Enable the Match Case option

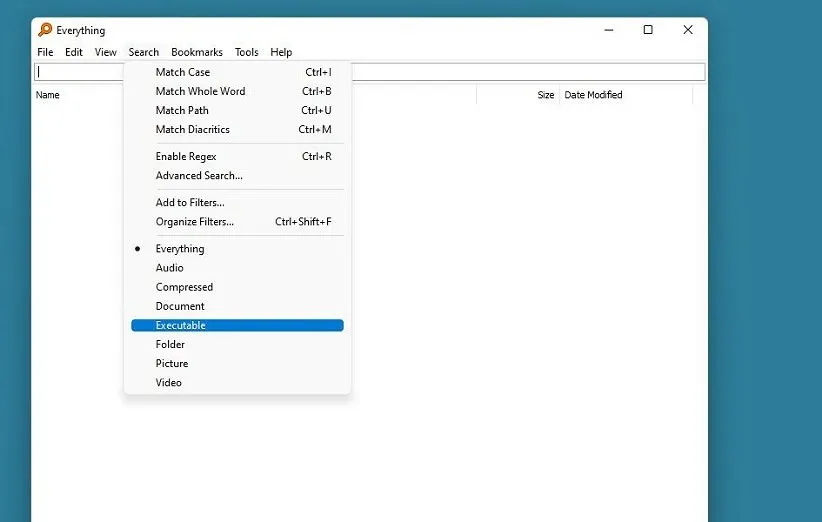pos(183,72)
